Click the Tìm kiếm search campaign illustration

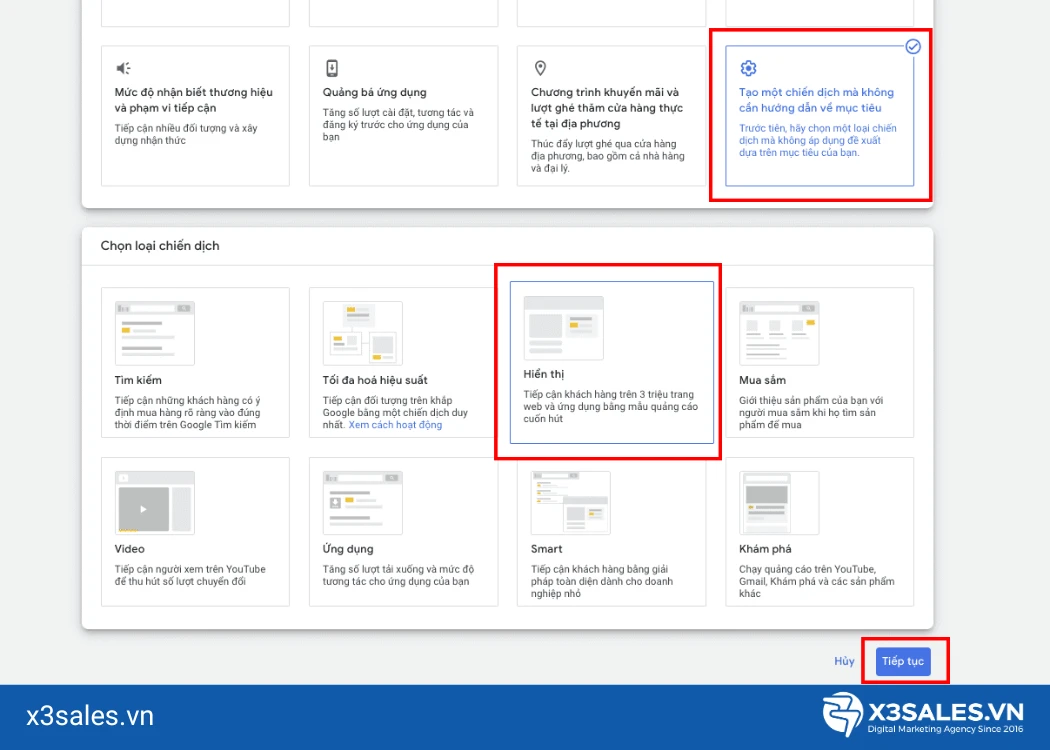pos(155,333)
